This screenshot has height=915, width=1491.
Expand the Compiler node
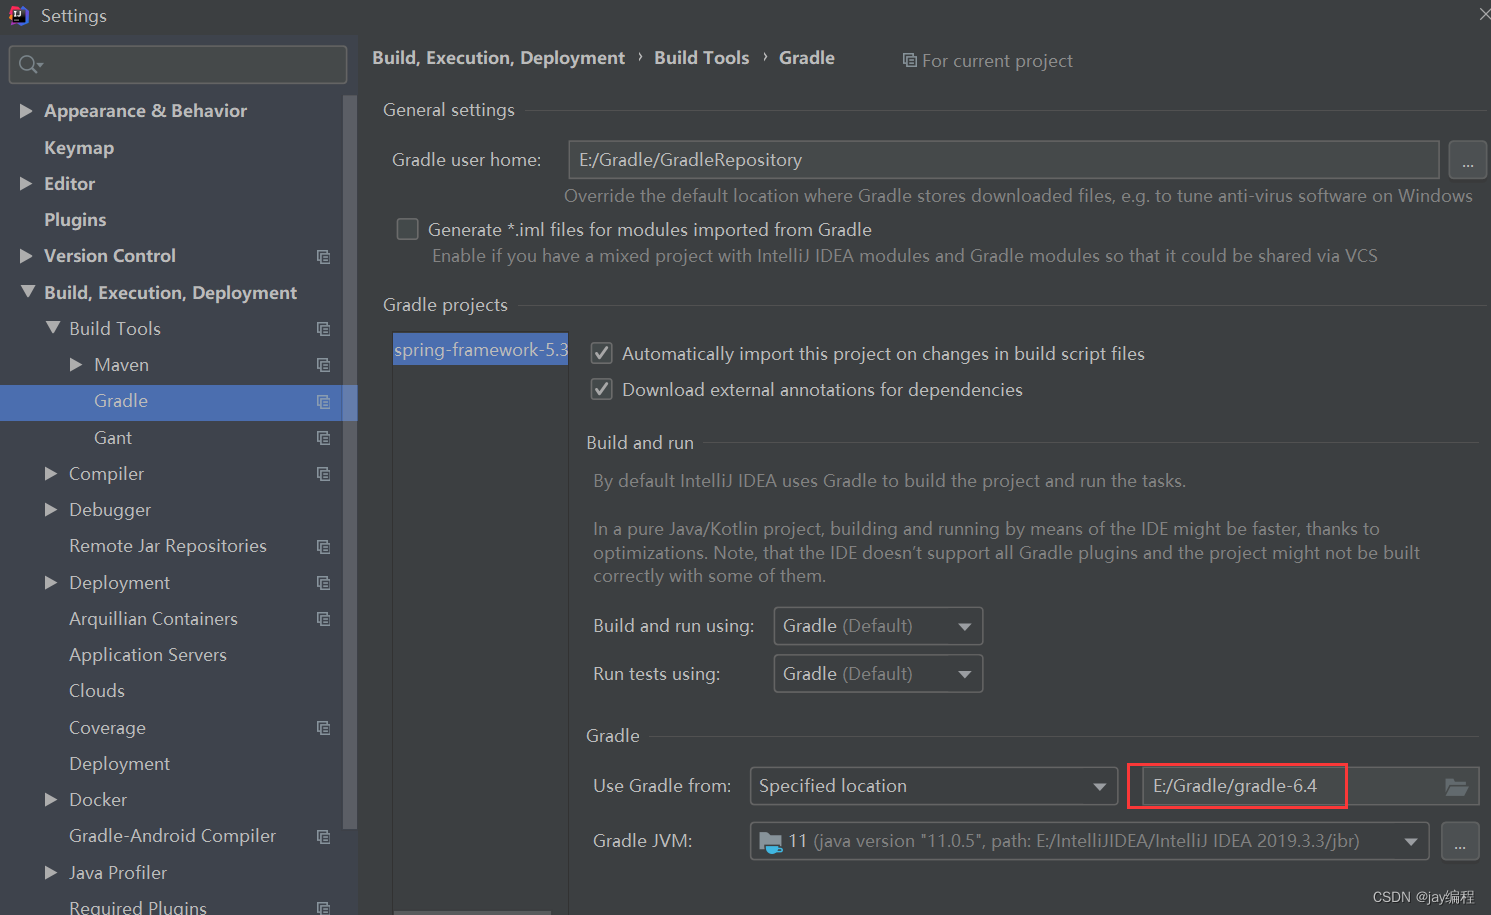[51, 474]
